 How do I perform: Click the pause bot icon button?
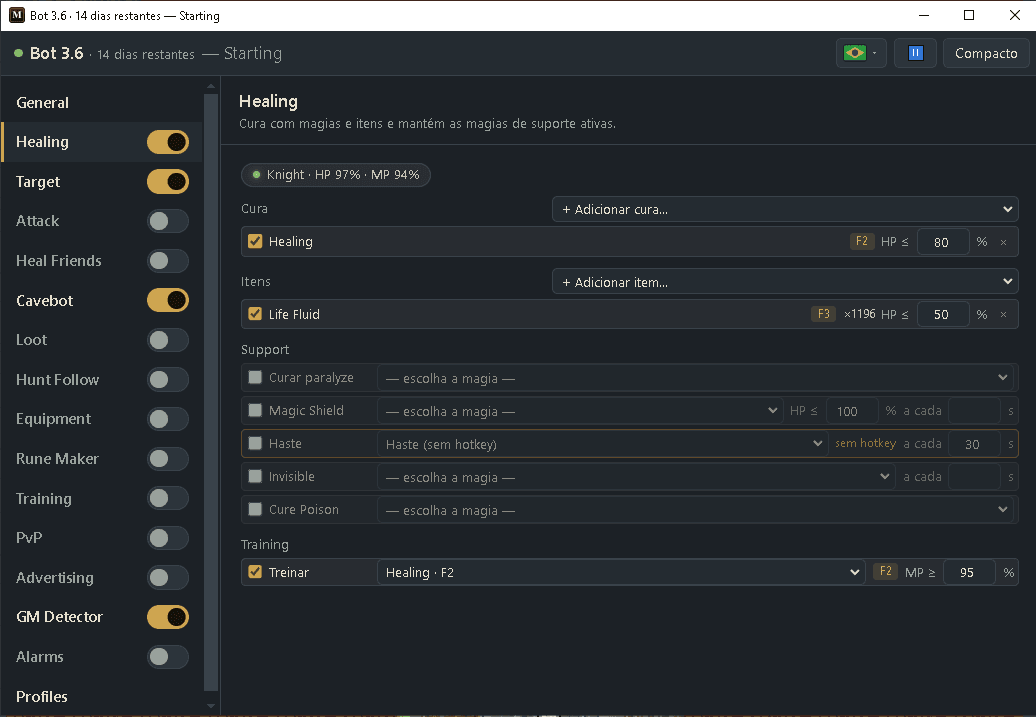pos(915,54)
